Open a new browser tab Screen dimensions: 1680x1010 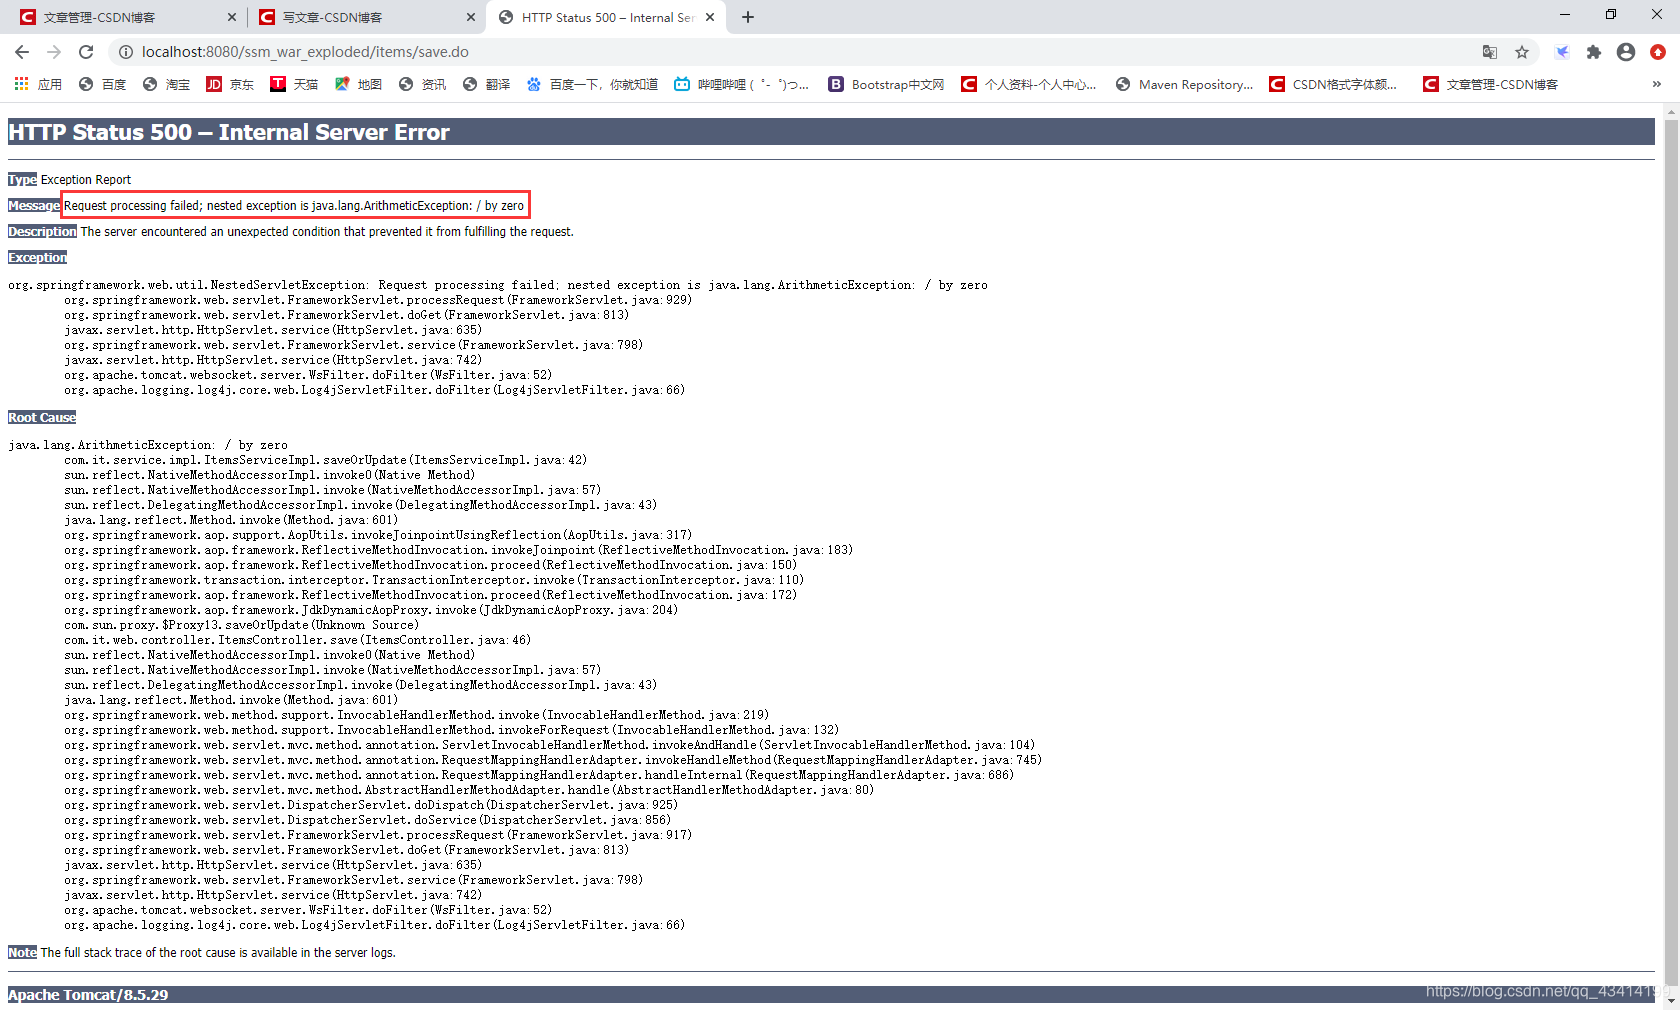[x=748, y=17]
